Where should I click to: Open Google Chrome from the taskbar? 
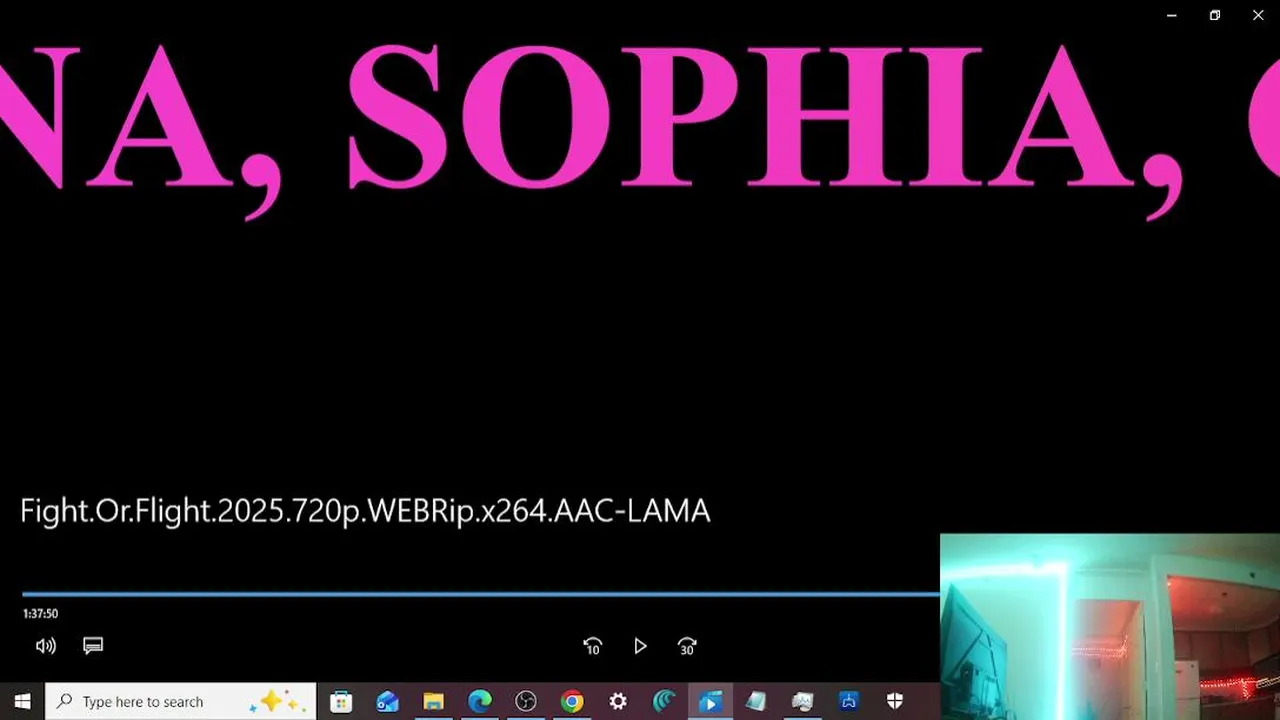pos(572,702)
